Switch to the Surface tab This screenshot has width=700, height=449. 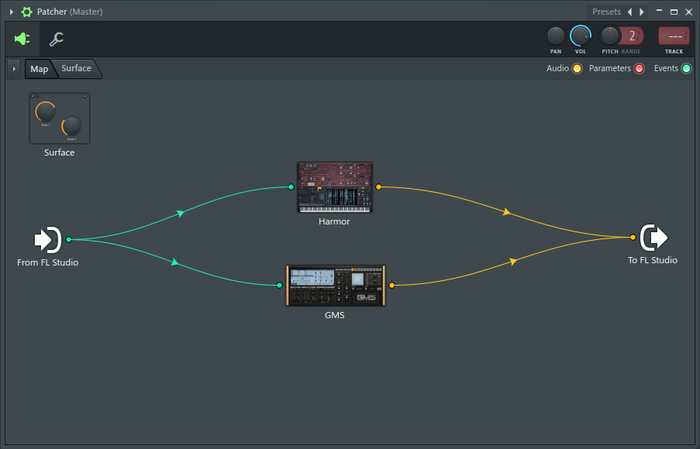point(76,68)
